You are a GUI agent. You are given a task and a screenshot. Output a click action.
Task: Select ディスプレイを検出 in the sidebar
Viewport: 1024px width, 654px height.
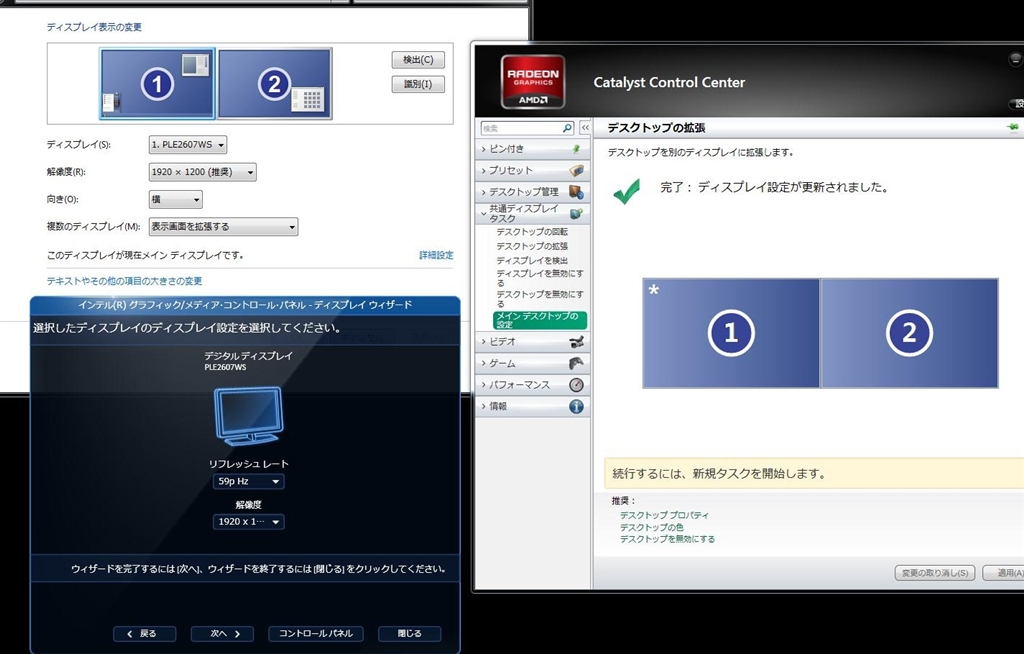pyautogui.click(x=531, y=260)
